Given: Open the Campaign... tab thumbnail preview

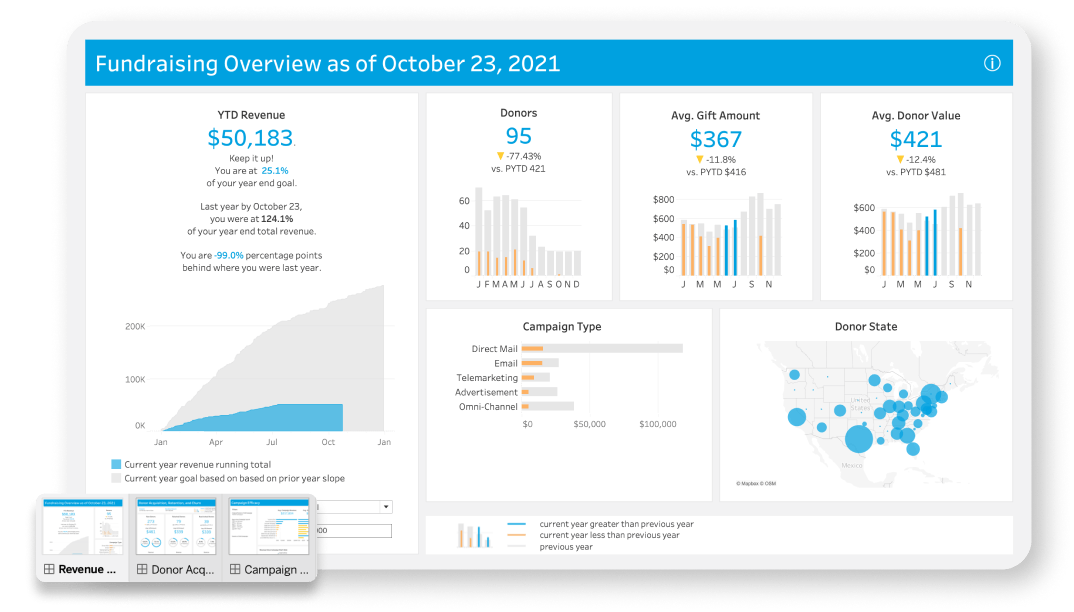Looking at the screenshot, I should pyautogui.click(x=270, y=526).
